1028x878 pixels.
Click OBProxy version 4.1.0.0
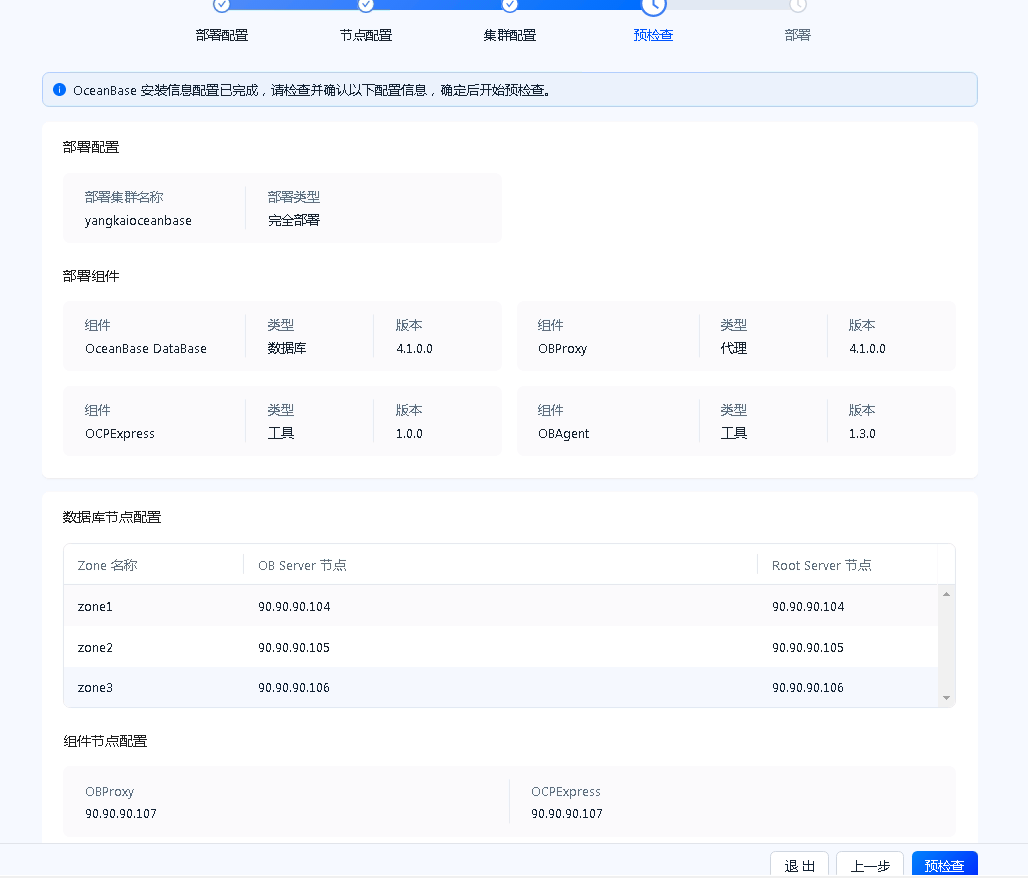click(x=867, y=349)
